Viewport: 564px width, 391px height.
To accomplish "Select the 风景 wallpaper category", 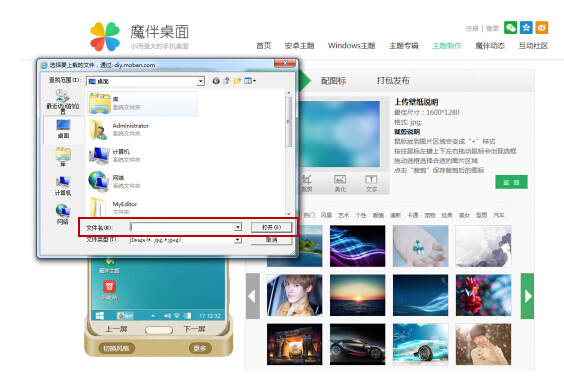I will coord(326,215).
